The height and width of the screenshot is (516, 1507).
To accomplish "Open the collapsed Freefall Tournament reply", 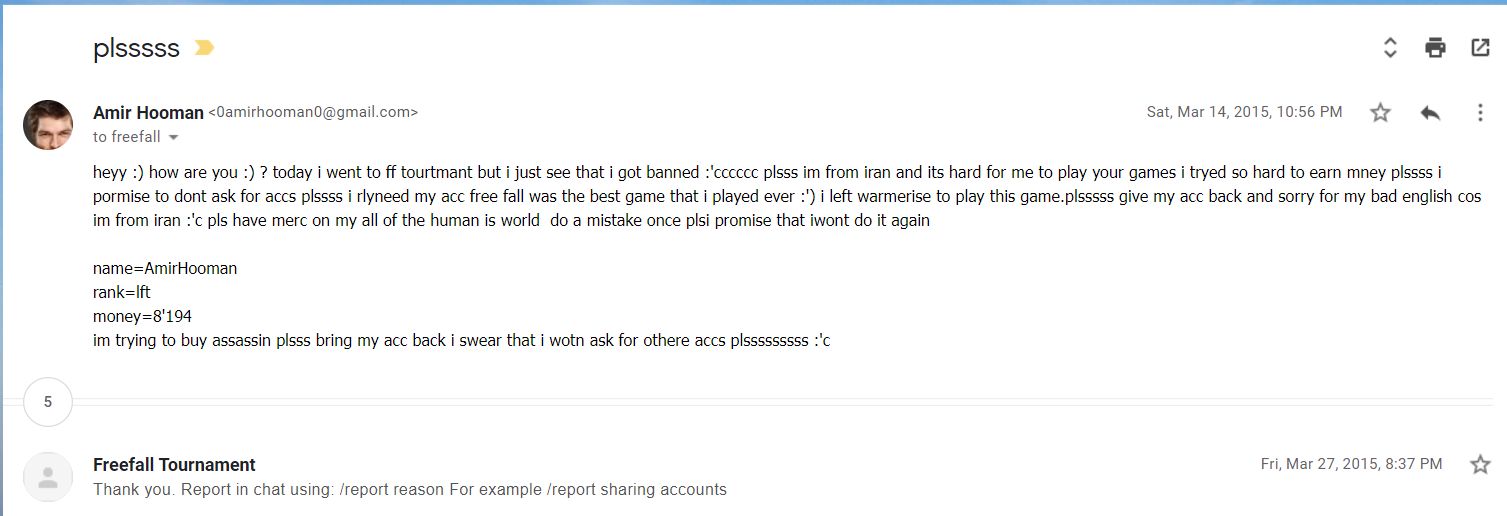I will 600,490.
